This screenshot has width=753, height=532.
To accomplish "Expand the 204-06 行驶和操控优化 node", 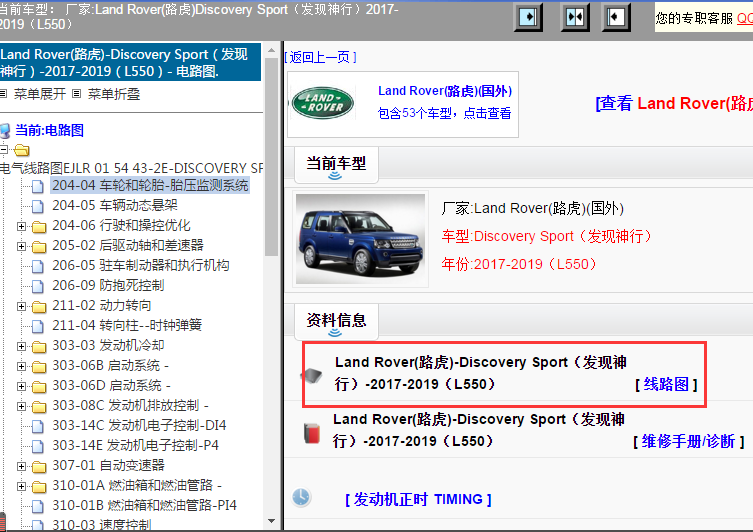I will pos(21,226).
